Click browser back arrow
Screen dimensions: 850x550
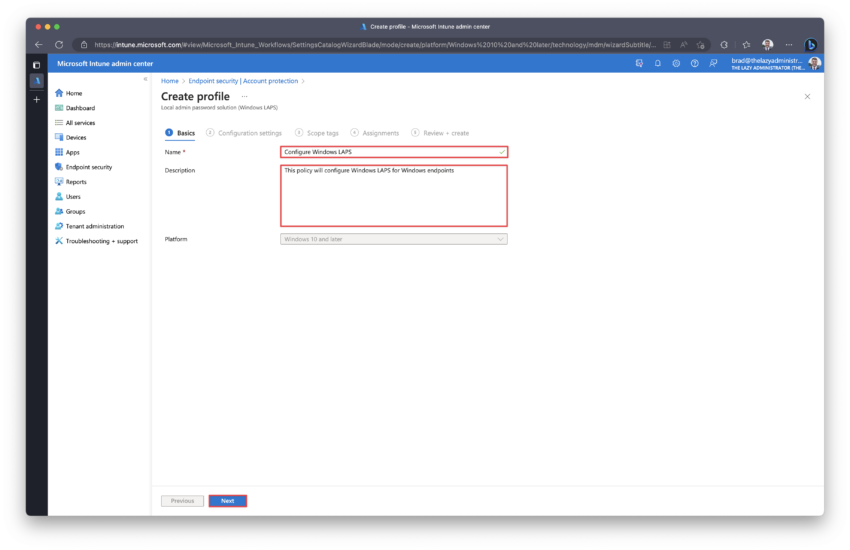tap(38, 44)
